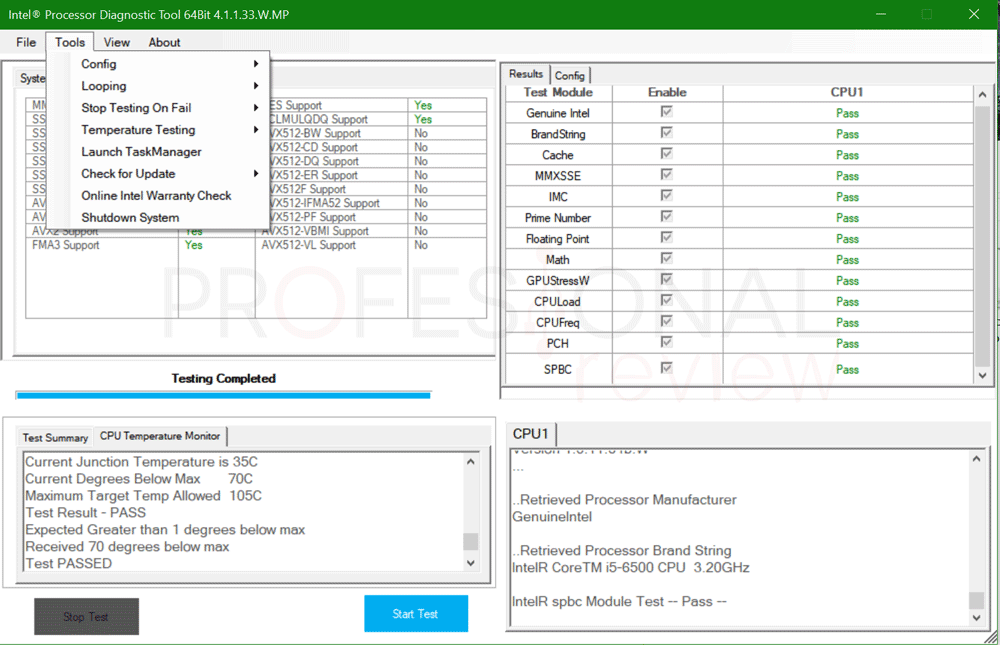
Task: Open Config submenu in Tools menu
Action: [x=100, y=64]
